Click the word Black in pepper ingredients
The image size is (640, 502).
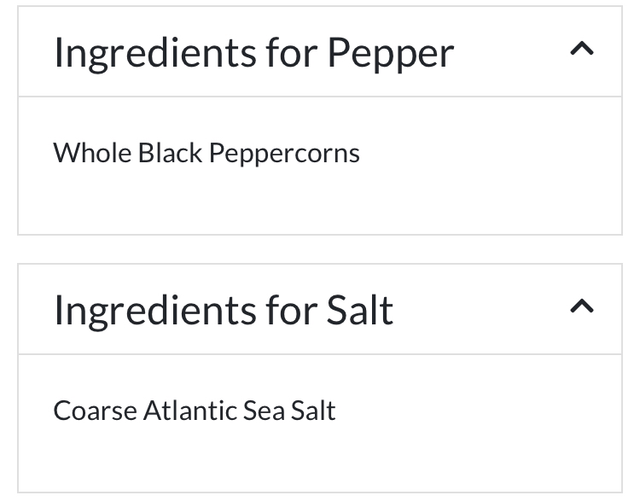pos(168,153)
